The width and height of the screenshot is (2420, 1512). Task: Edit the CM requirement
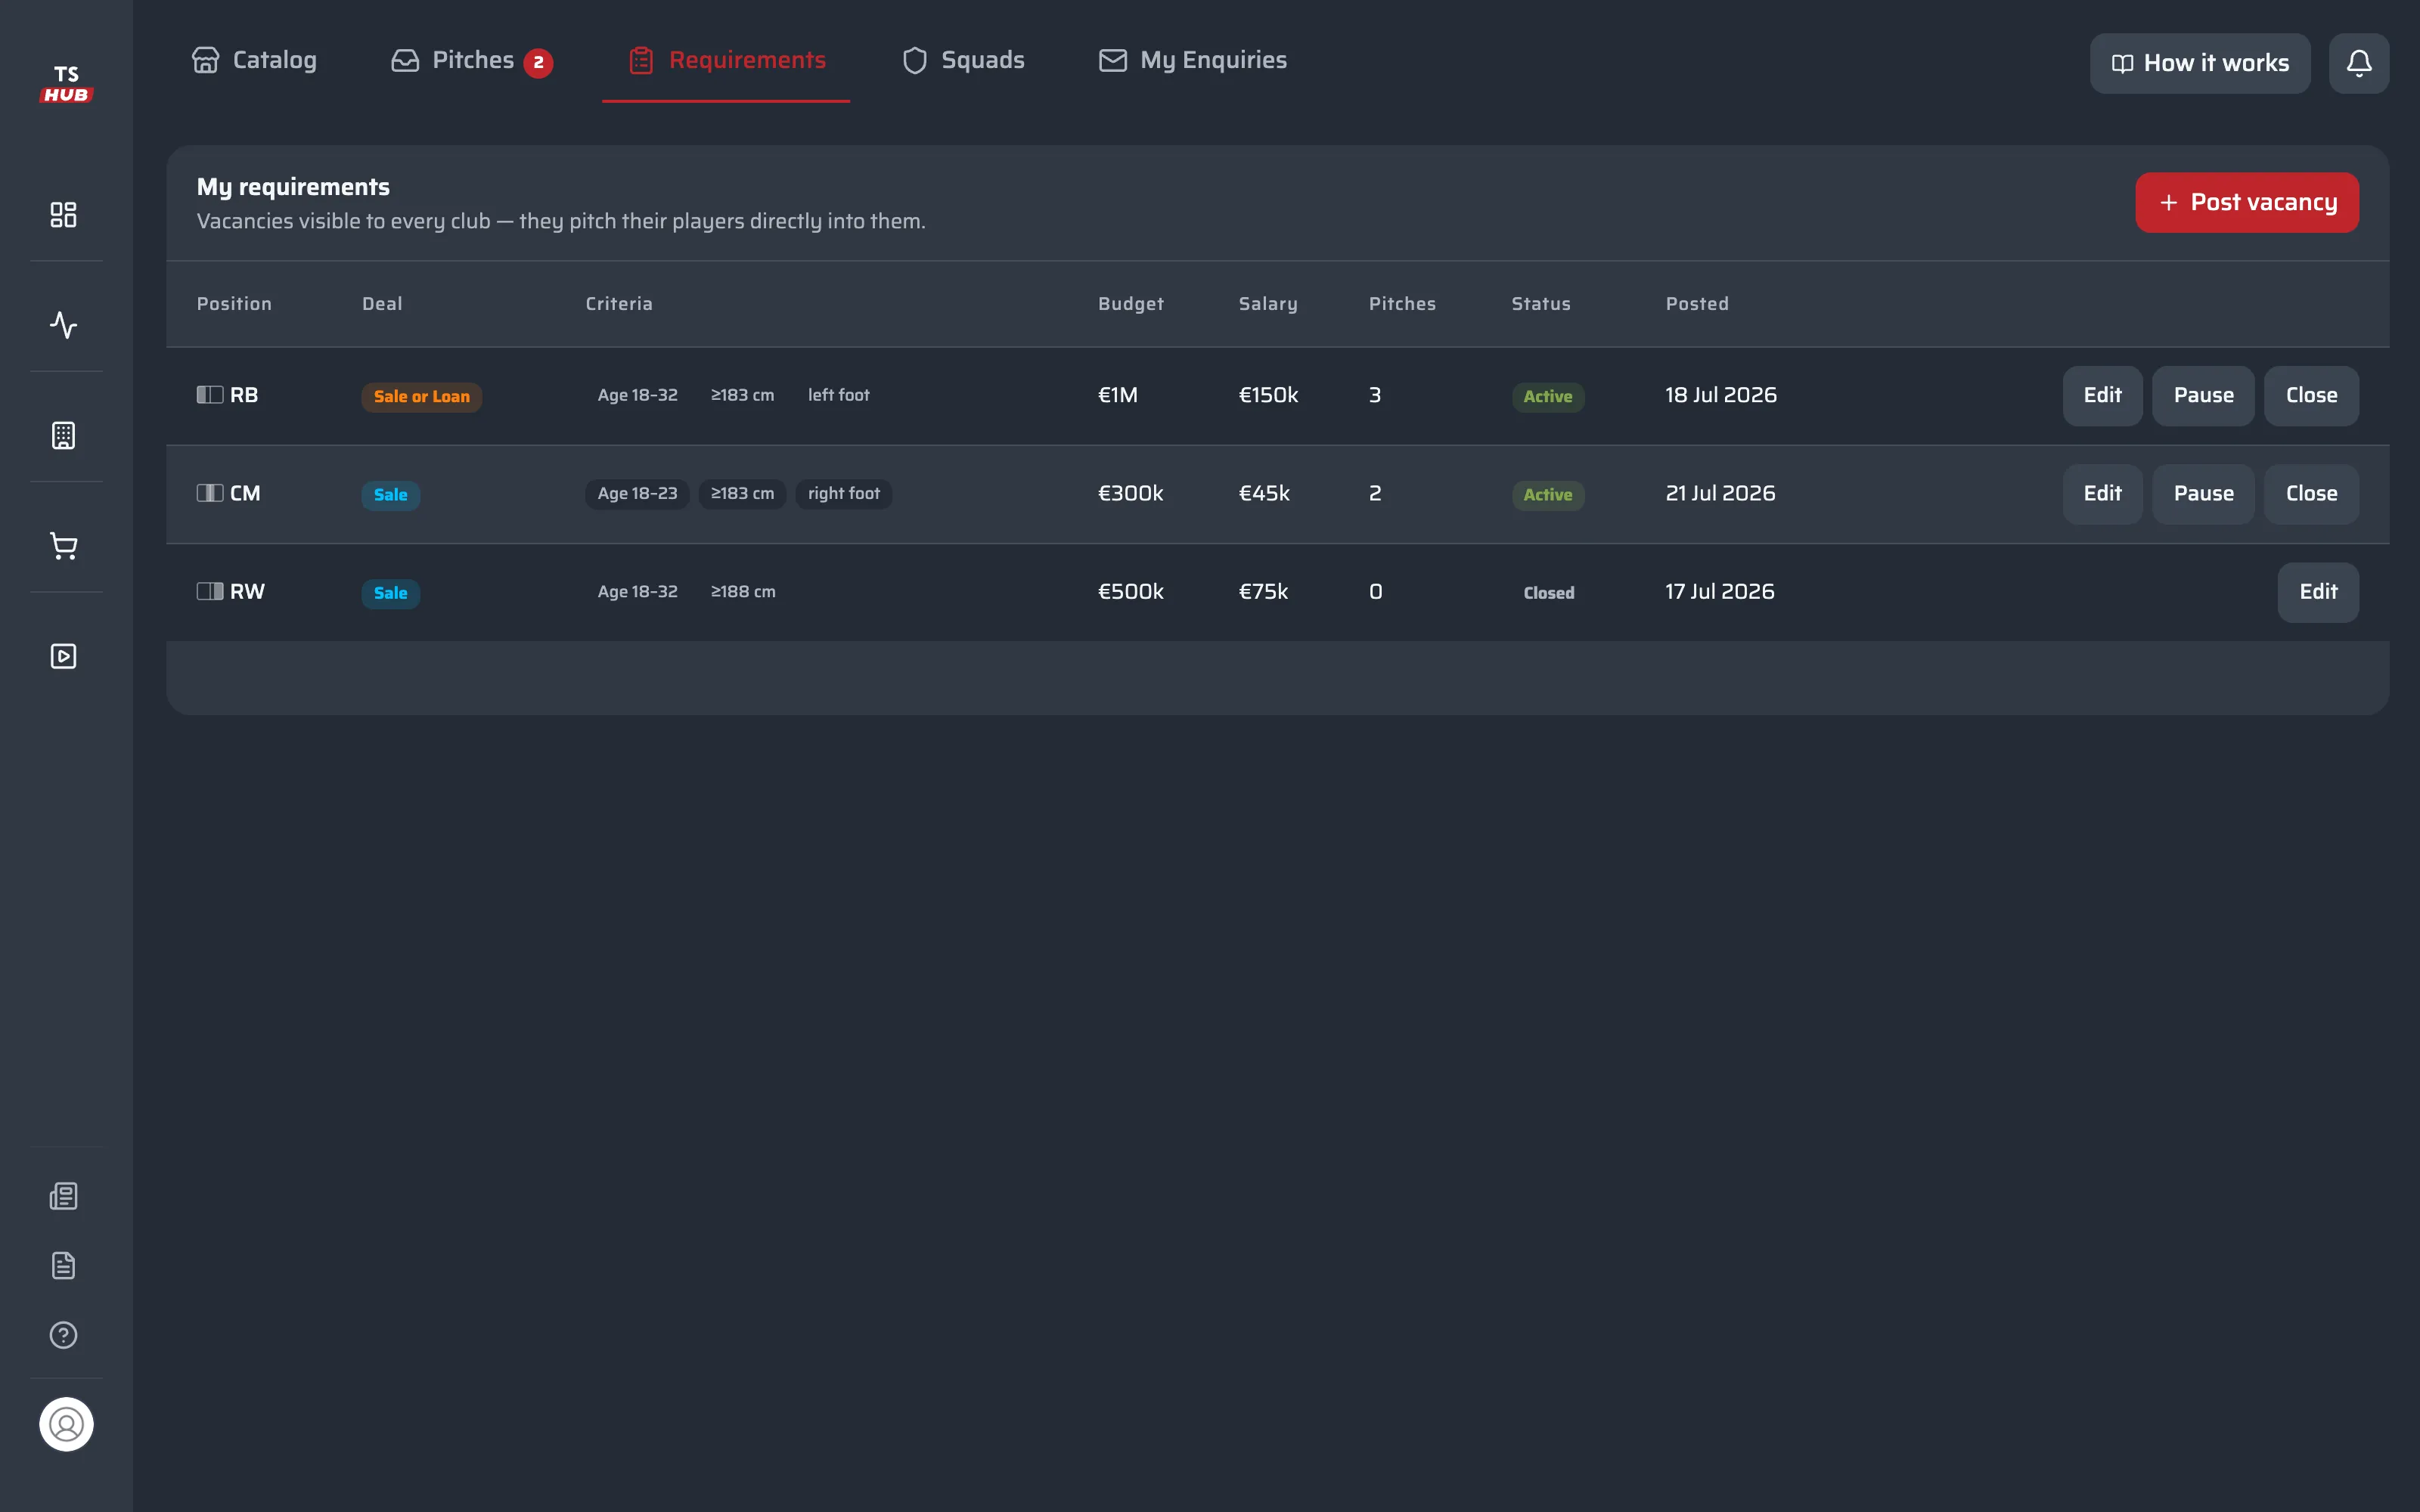click(x=2102, y=494)
